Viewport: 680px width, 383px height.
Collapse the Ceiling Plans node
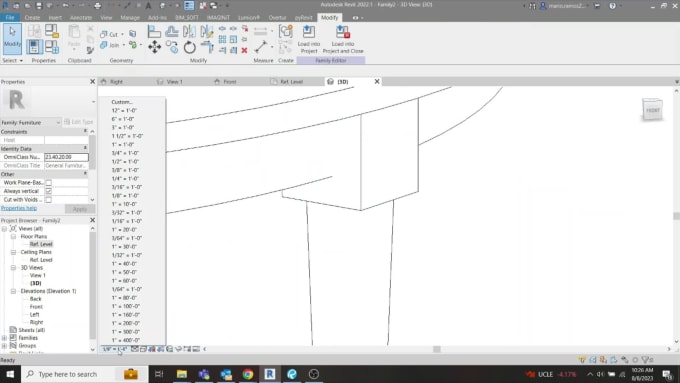coord(13,252)
